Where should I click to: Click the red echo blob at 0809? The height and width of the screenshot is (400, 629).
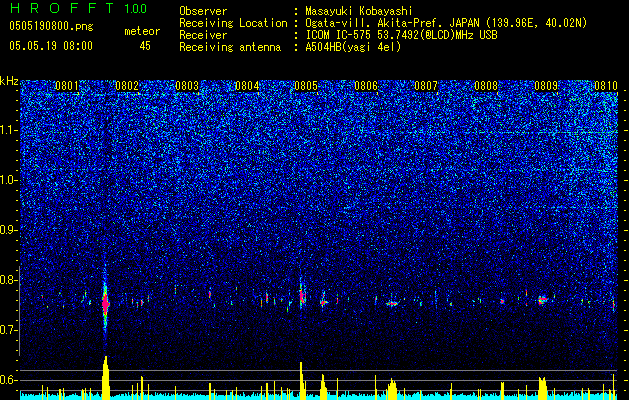[543, 299]
